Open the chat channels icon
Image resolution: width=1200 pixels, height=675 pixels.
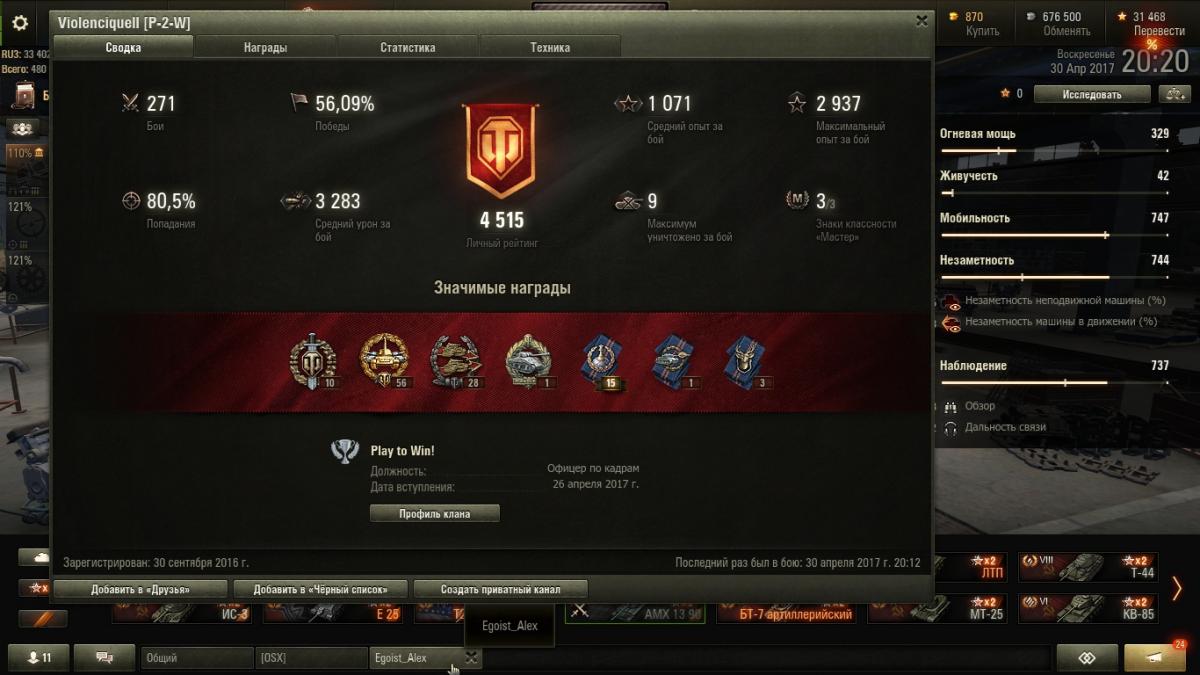pyautogui.click(x=104, y=657)
